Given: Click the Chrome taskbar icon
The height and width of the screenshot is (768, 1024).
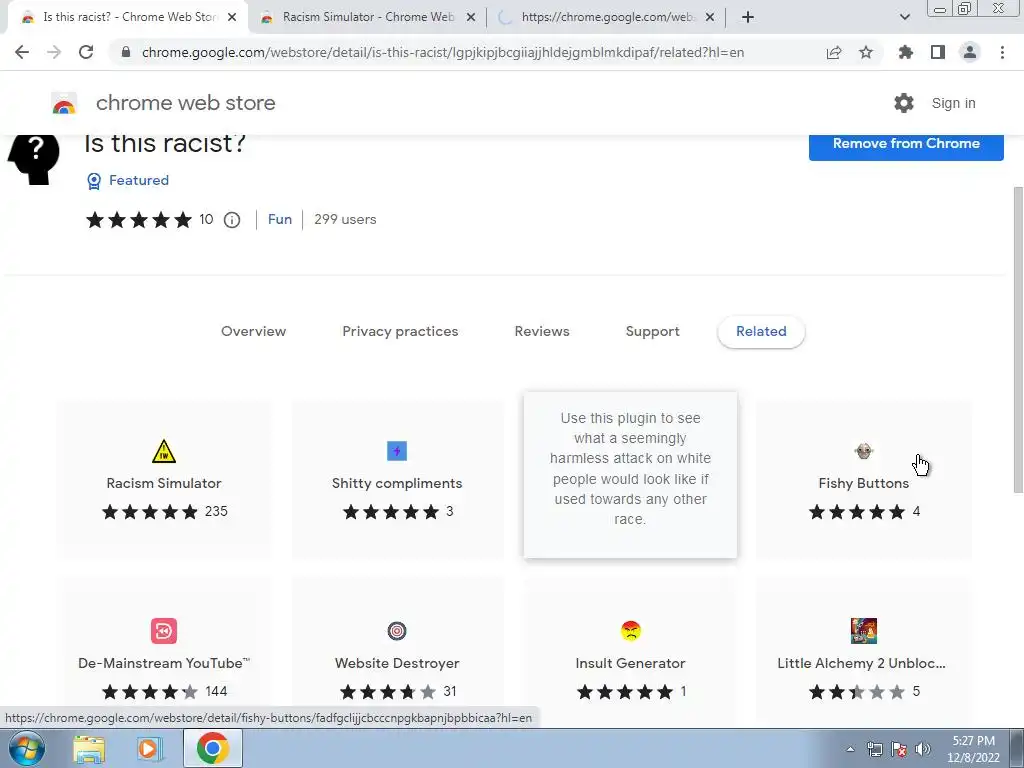Looking at the screenshot, I should coord(212,748).
